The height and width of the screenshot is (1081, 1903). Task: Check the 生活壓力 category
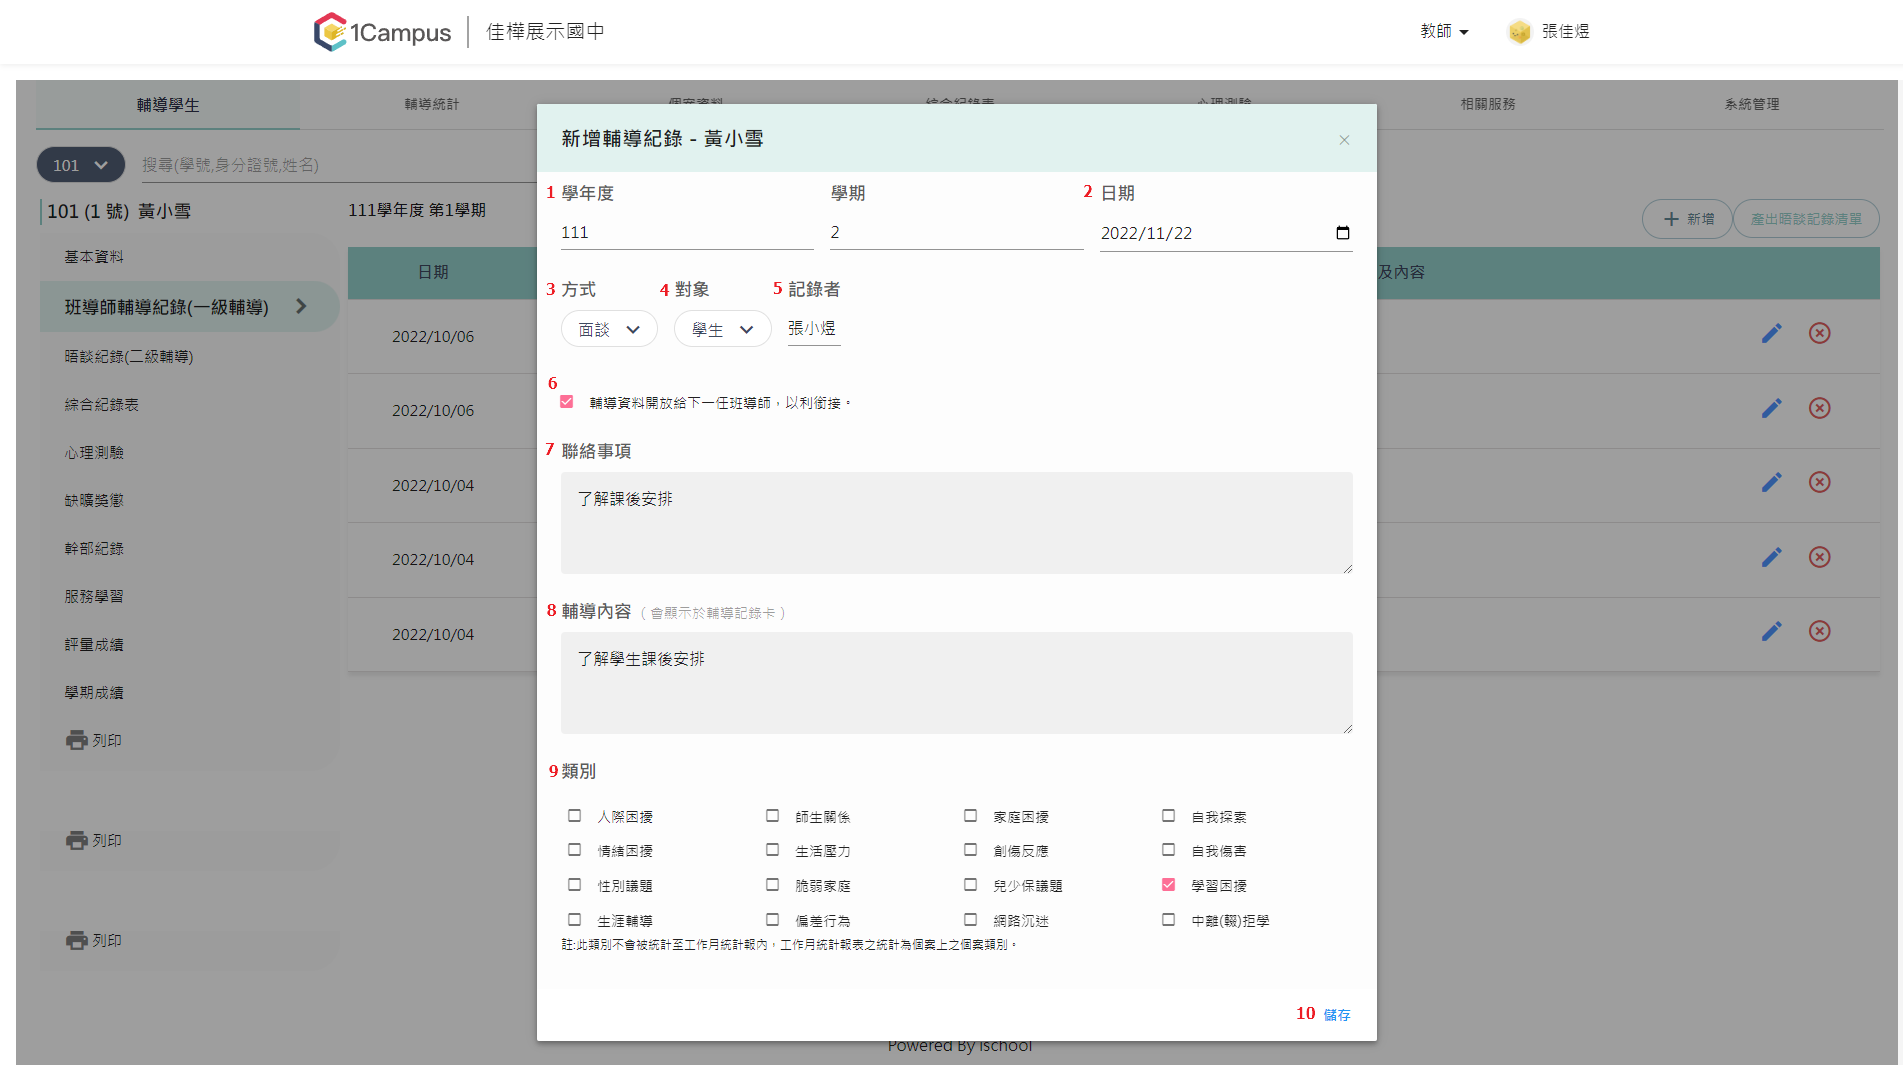[772, 850]
